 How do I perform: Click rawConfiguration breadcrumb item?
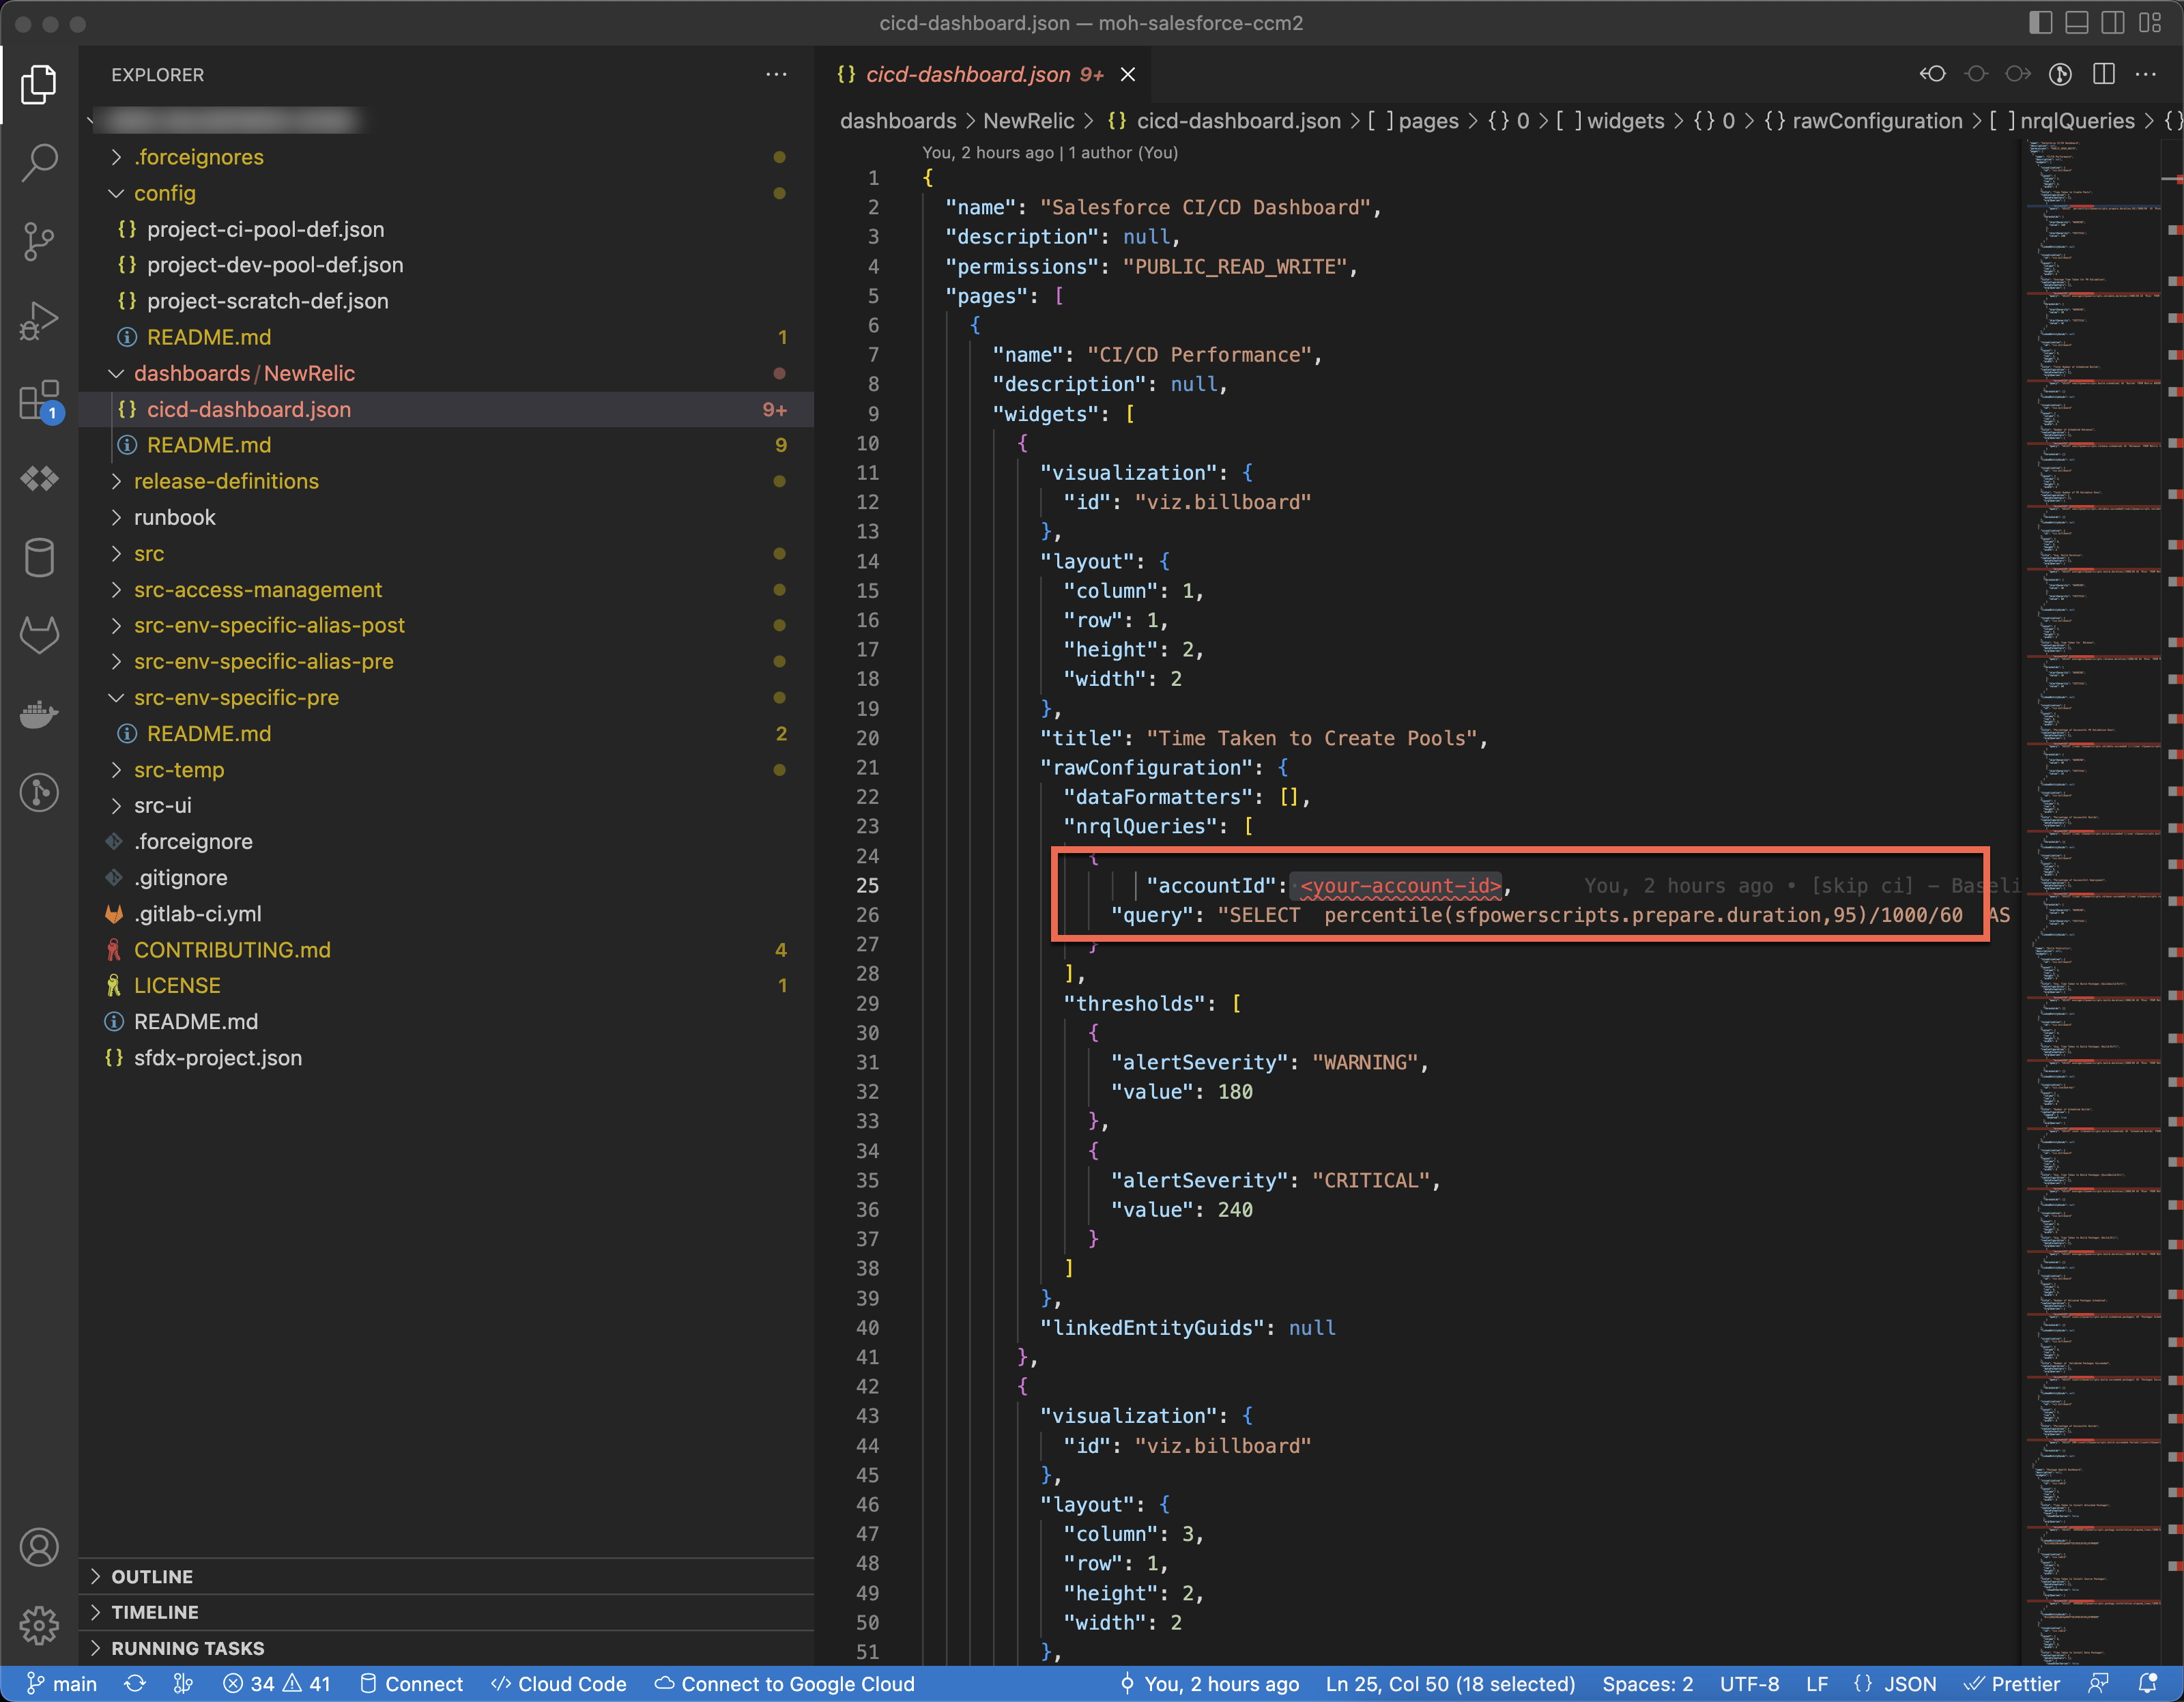(1863, 121)
